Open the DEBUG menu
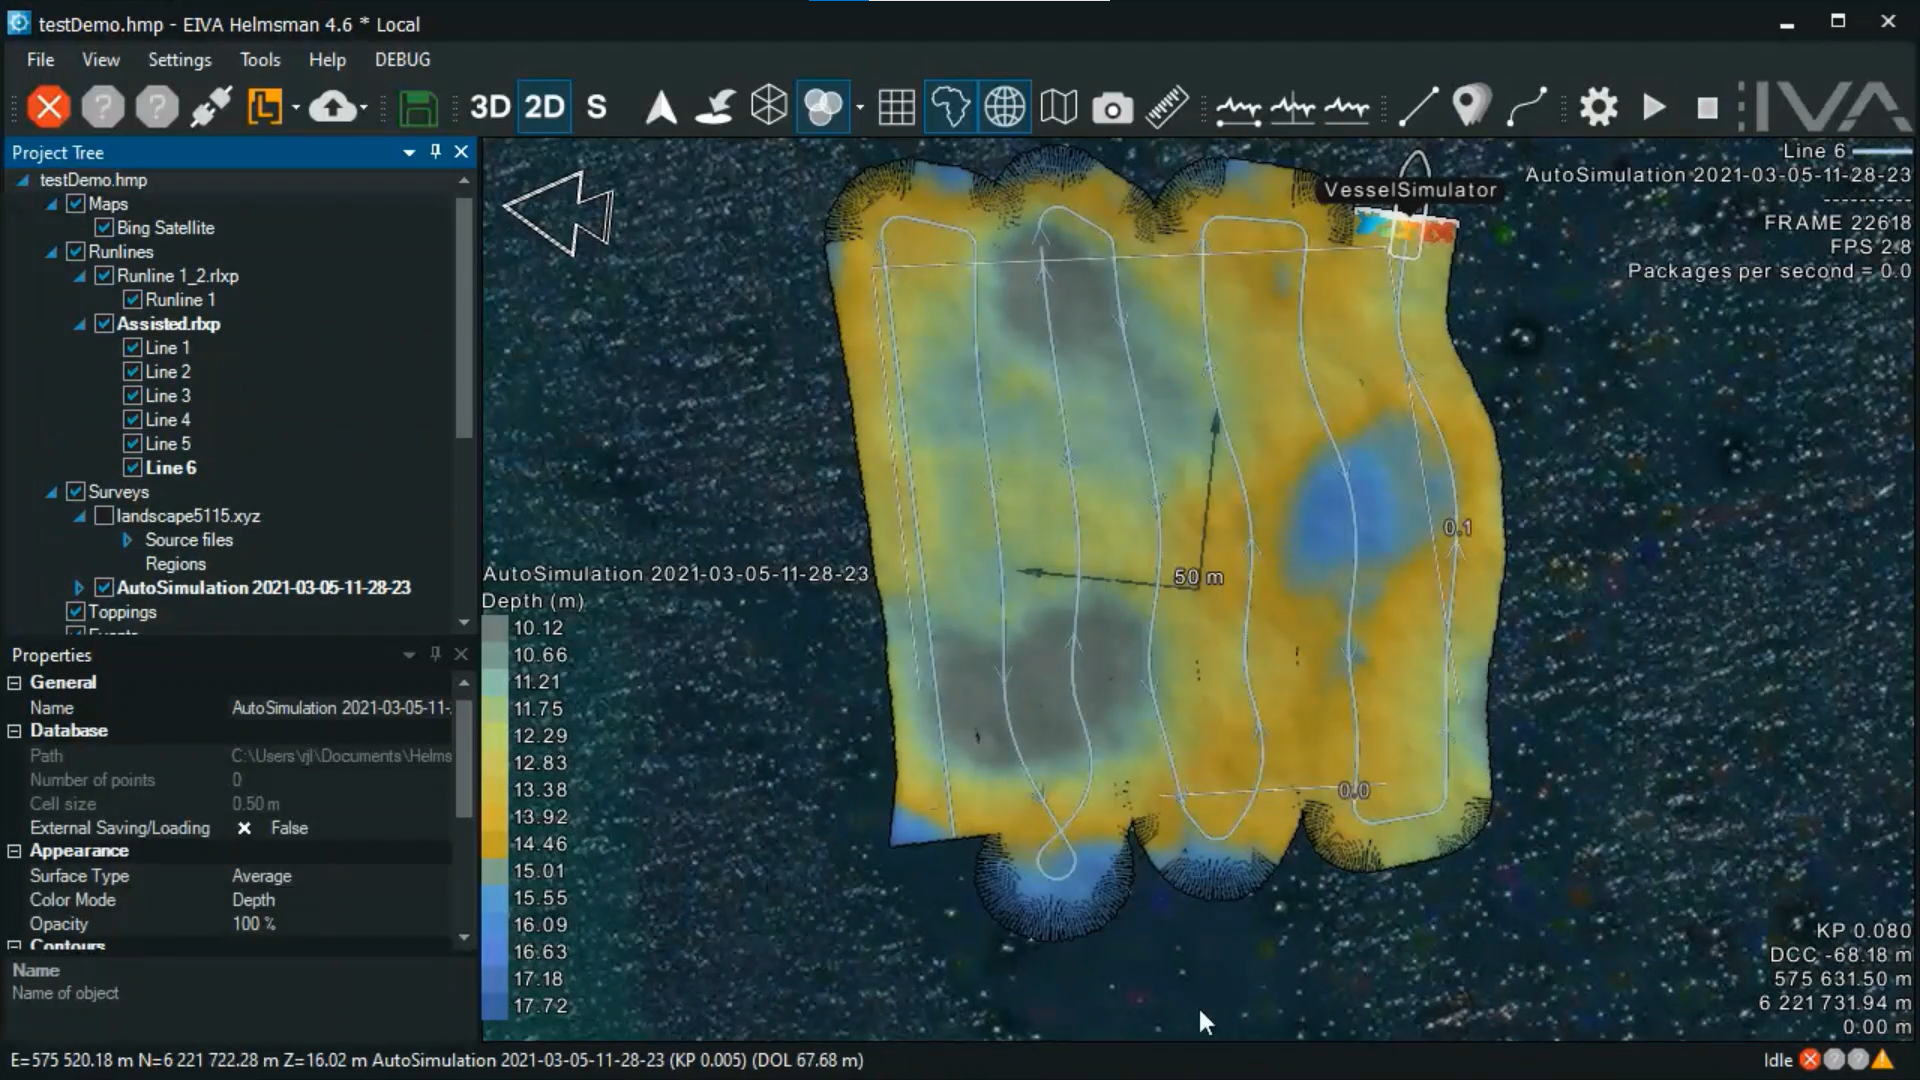The width and height of the screenshot is (1920, 1080). pyautogui.click(x=401, y=59)
